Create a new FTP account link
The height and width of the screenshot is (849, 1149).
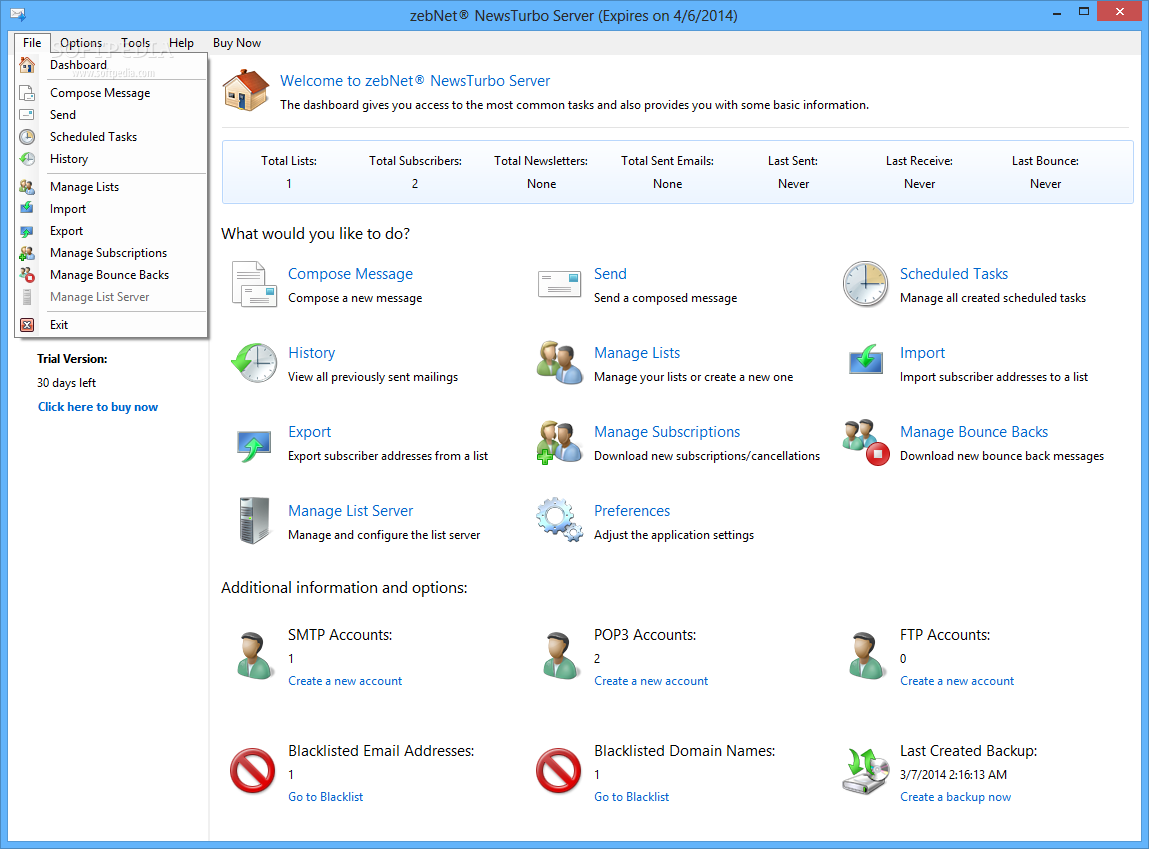[957, 681]
